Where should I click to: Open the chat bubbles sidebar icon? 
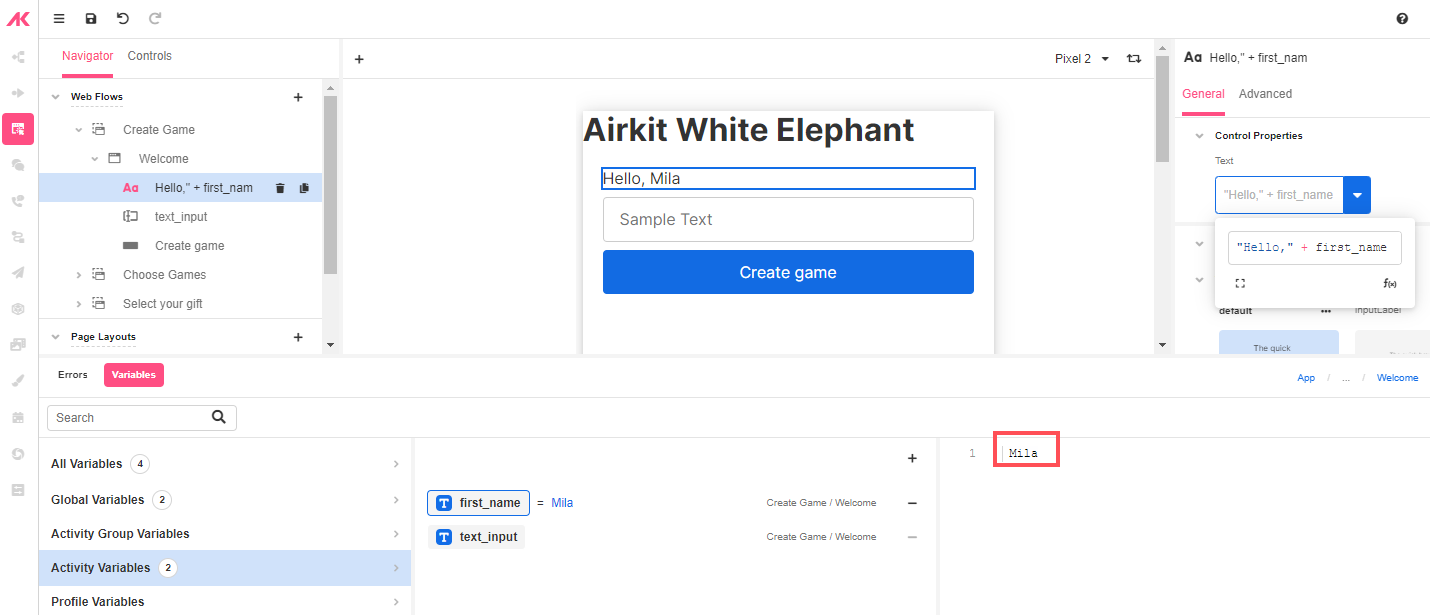18,165
